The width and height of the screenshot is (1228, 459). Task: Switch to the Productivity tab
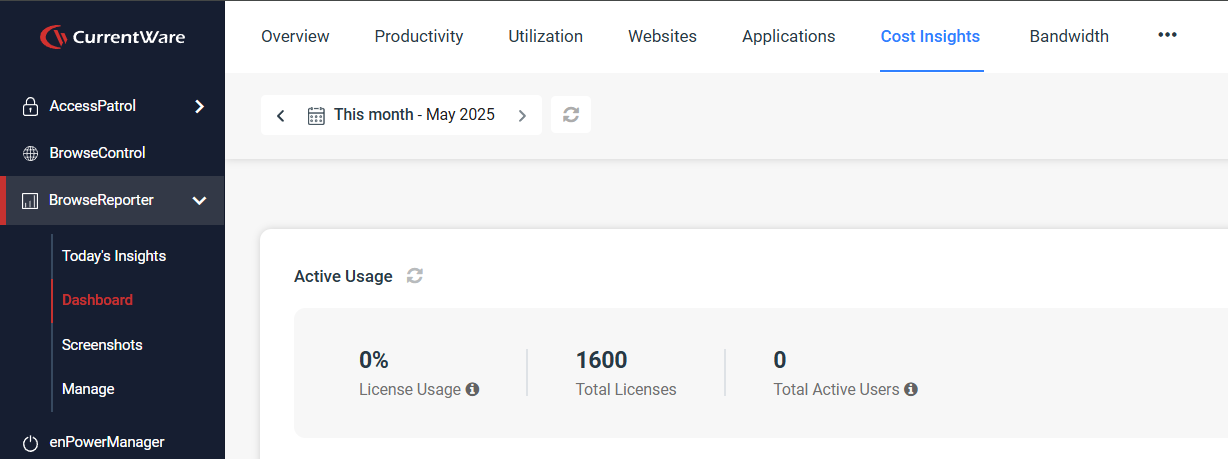pos(419,36)
